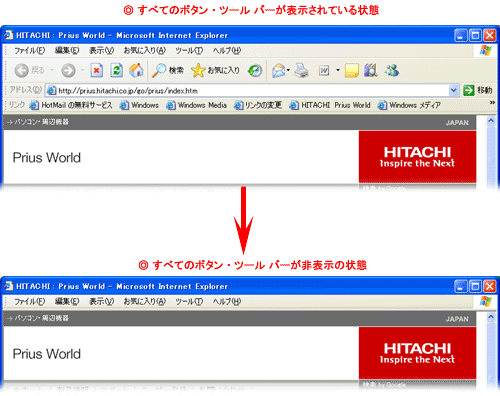Click the address URL text field
The width and height of the screenshot is (500, 396).
[x=252, y=90]
